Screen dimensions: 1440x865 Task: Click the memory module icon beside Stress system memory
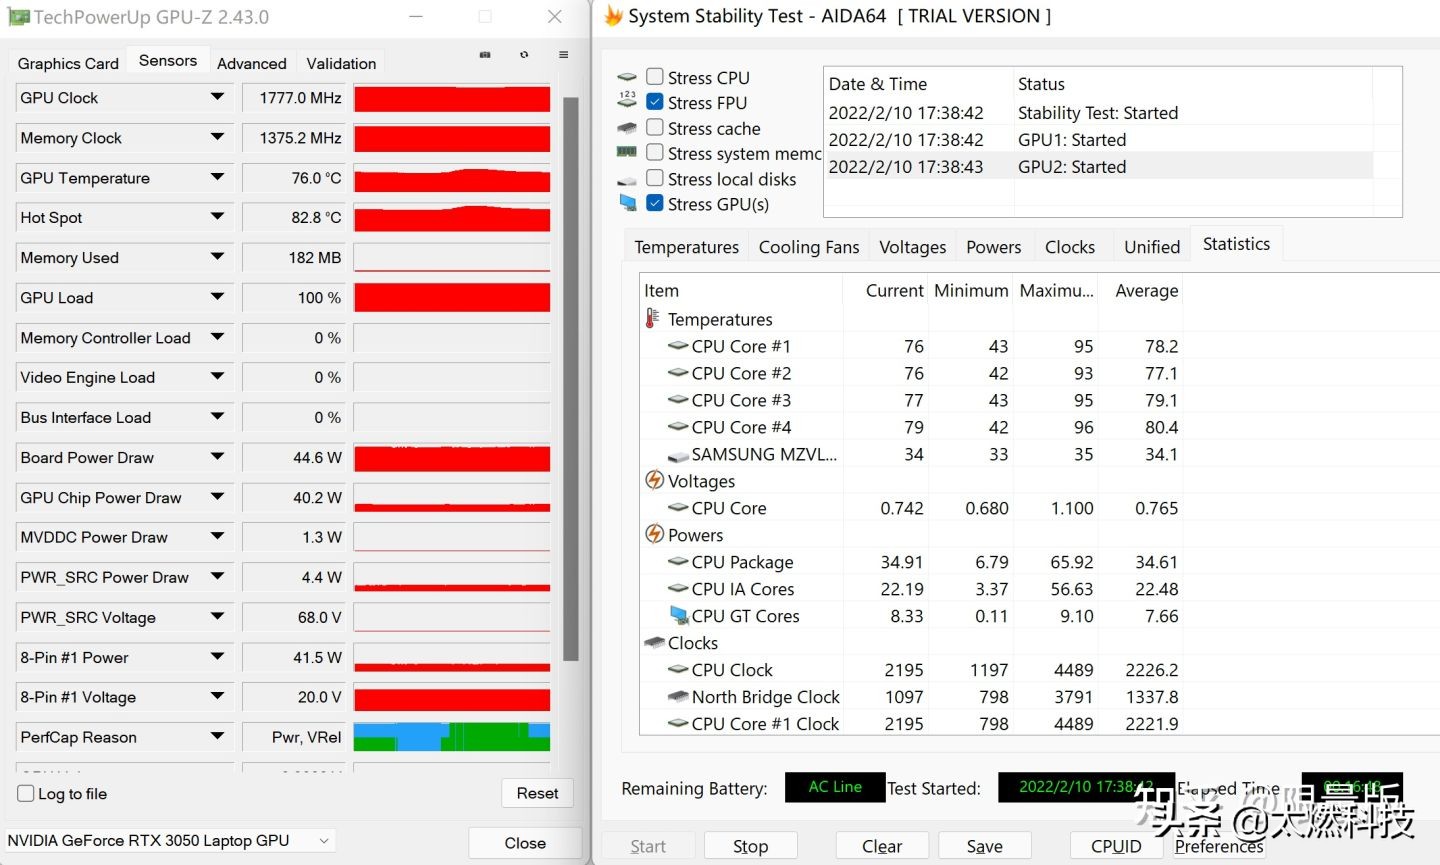pos(627,152)
